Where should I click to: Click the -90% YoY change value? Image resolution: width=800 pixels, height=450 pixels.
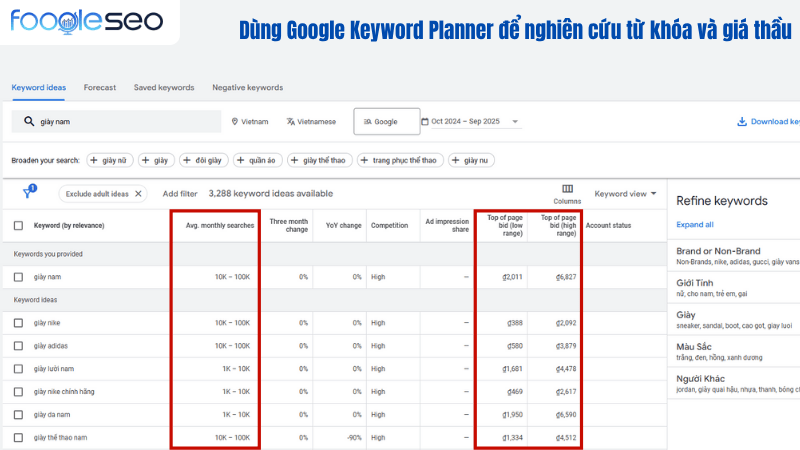click(x=354, y=438)
